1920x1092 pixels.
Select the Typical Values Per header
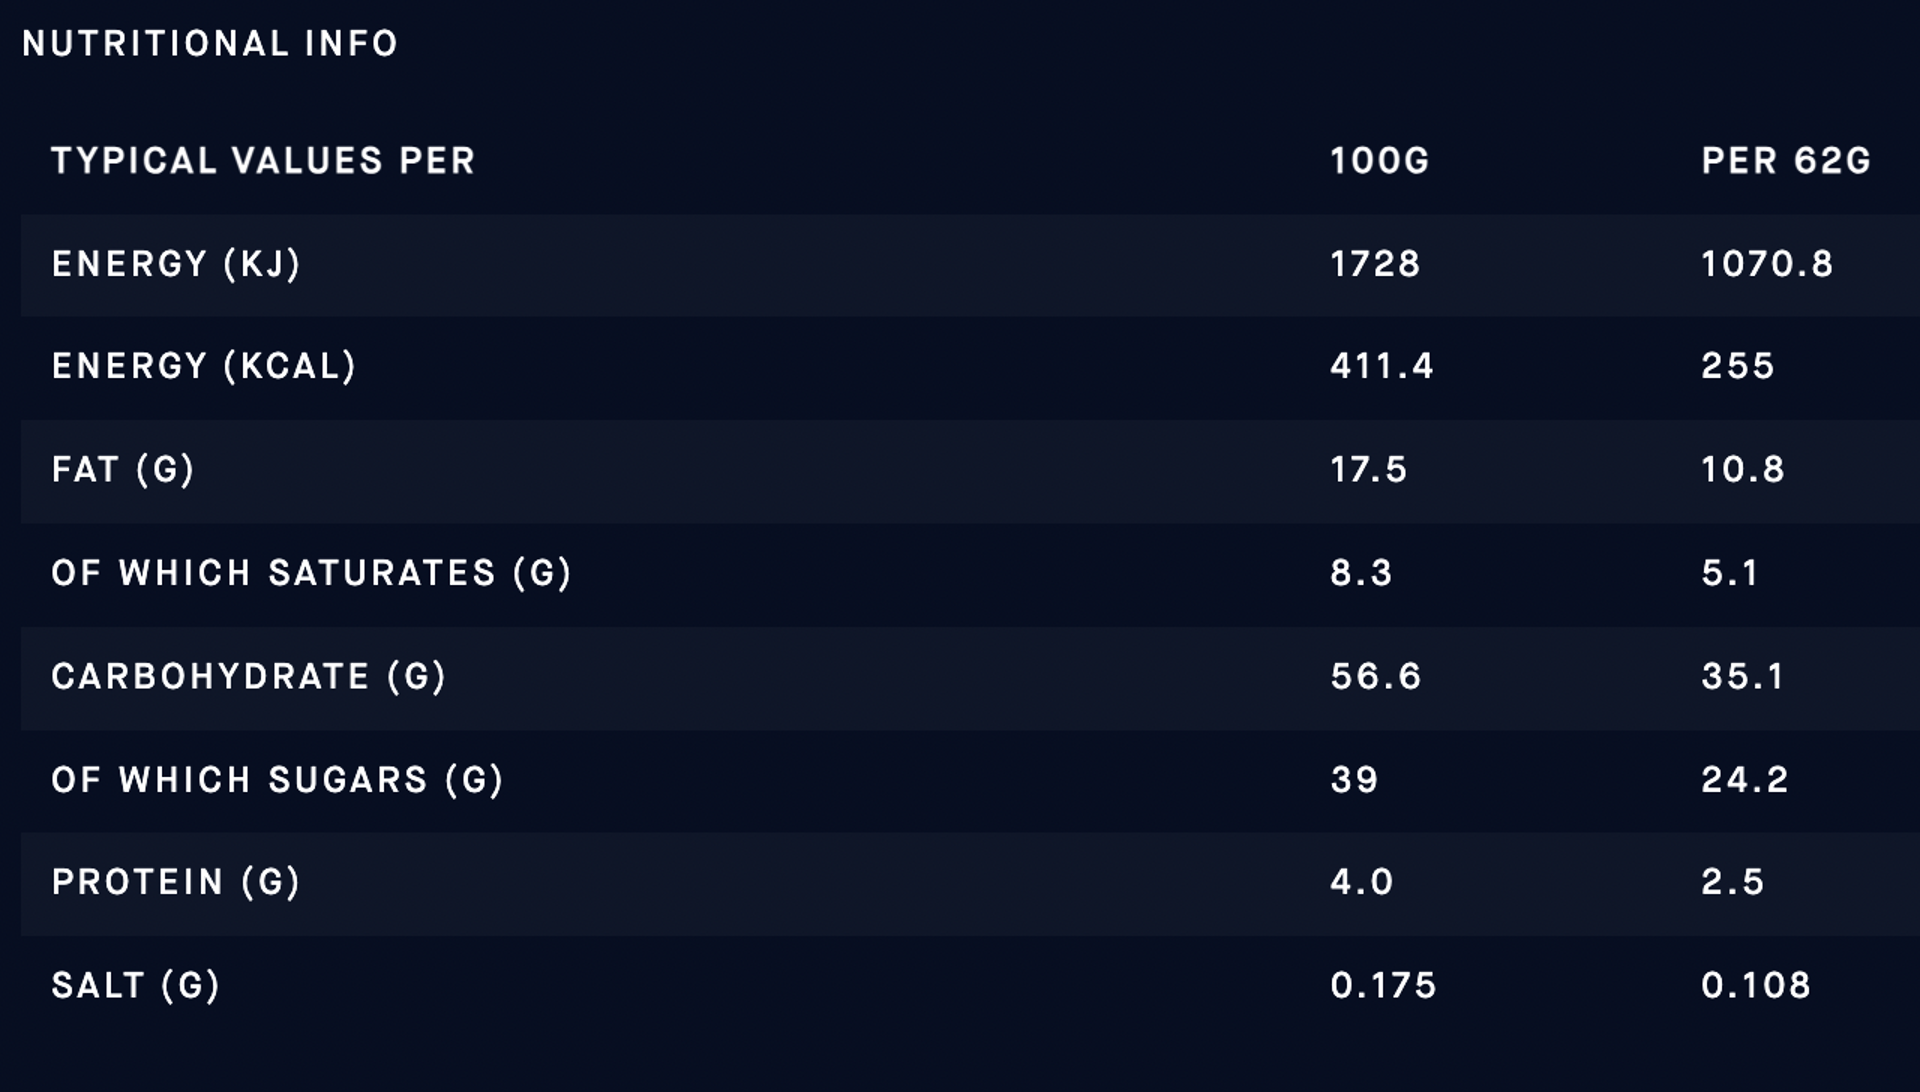(x=263, y=161)
